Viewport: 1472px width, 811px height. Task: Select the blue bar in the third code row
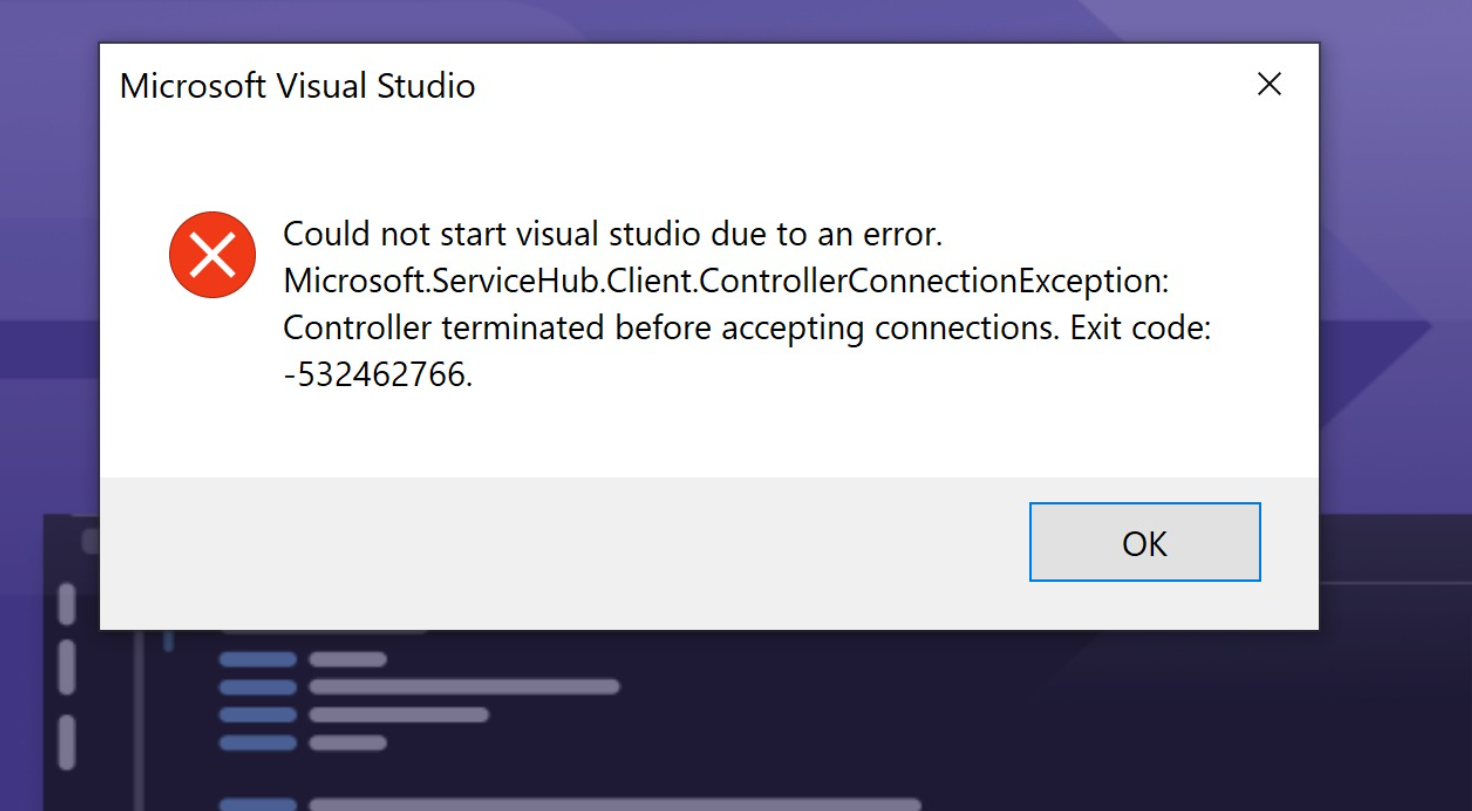click(258, 715)
